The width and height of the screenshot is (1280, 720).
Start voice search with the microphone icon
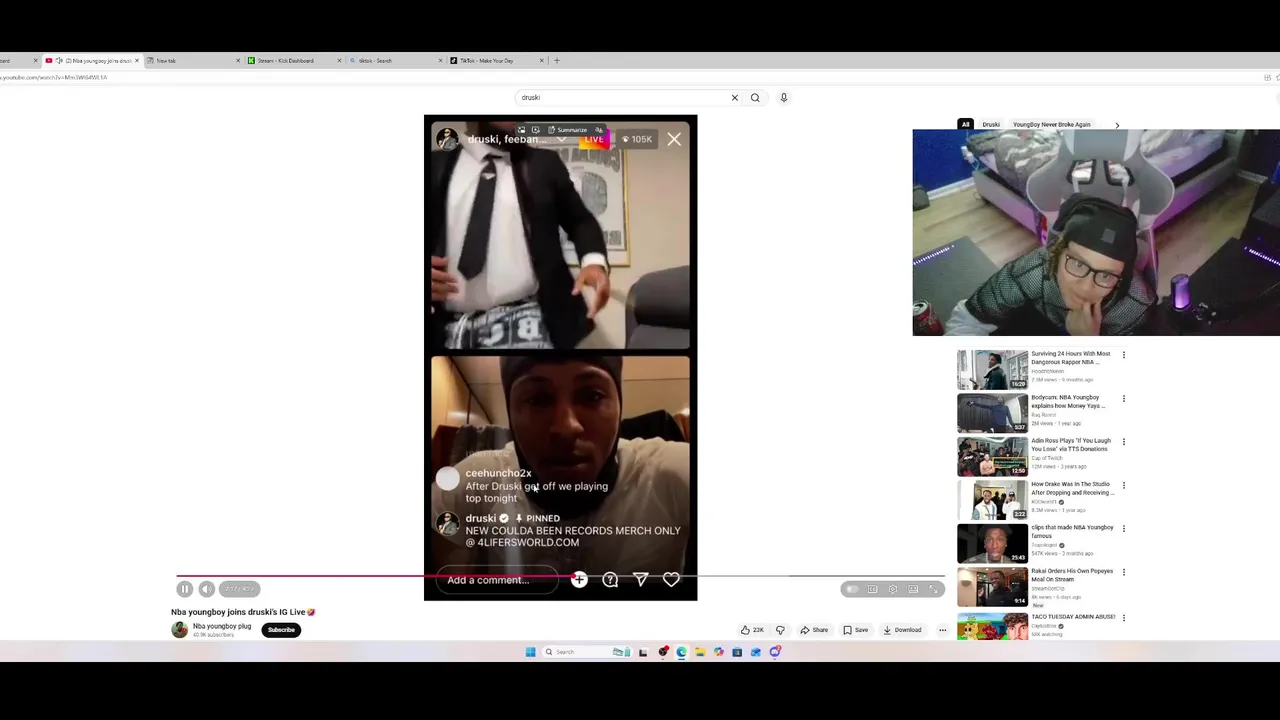[x=784, y=98]
